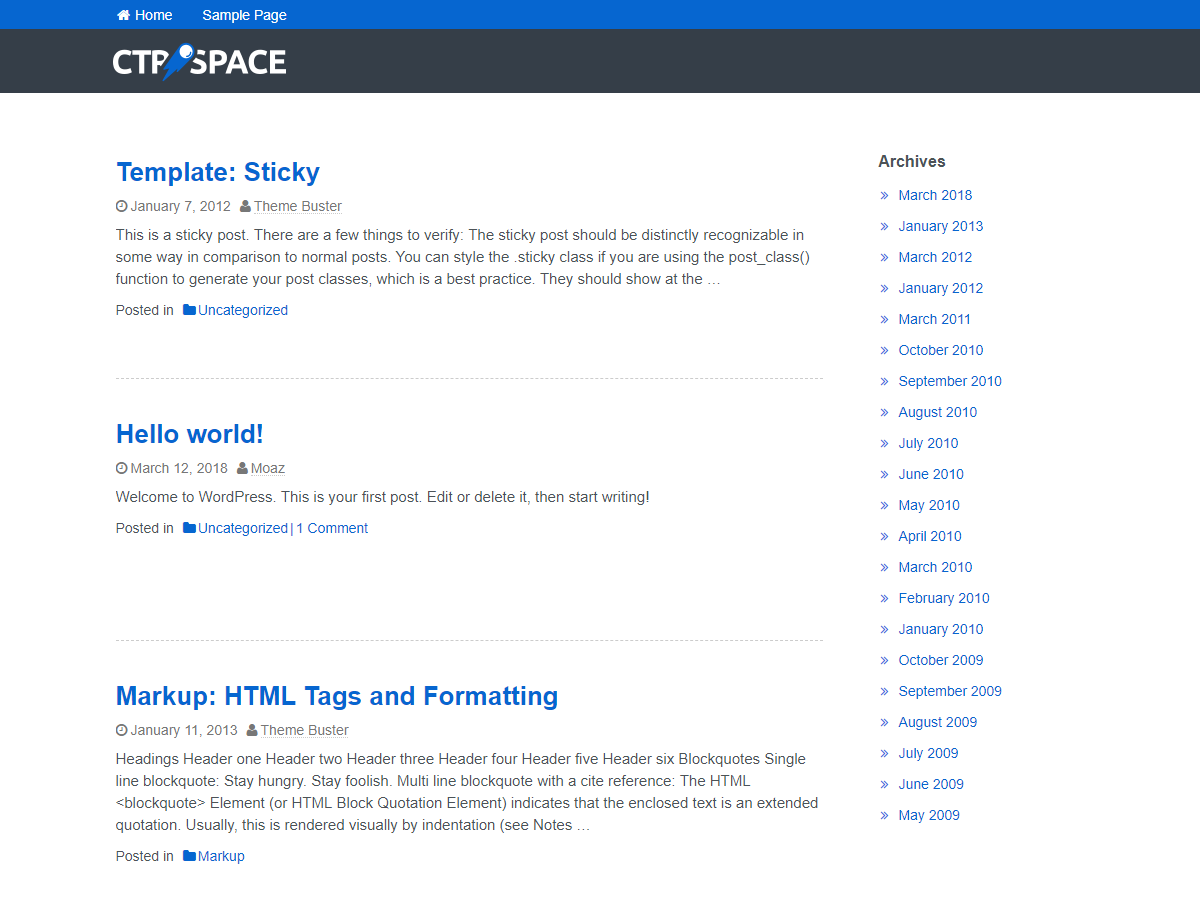Open the Hello world! post
Image resolution: width=1200 pixels, height=900 pixels.
[190, 434]
